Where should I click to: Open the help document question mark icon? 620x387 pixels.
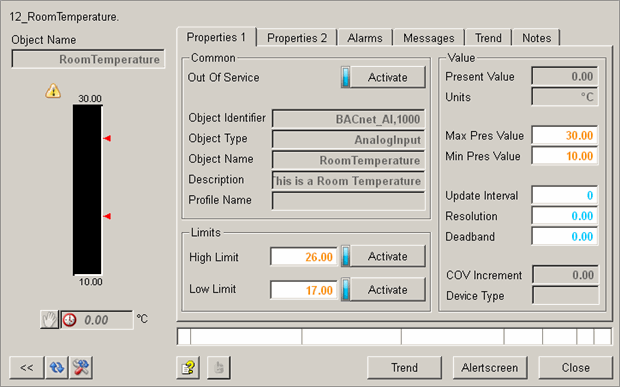pyautogui.click(x=188, y=368)
